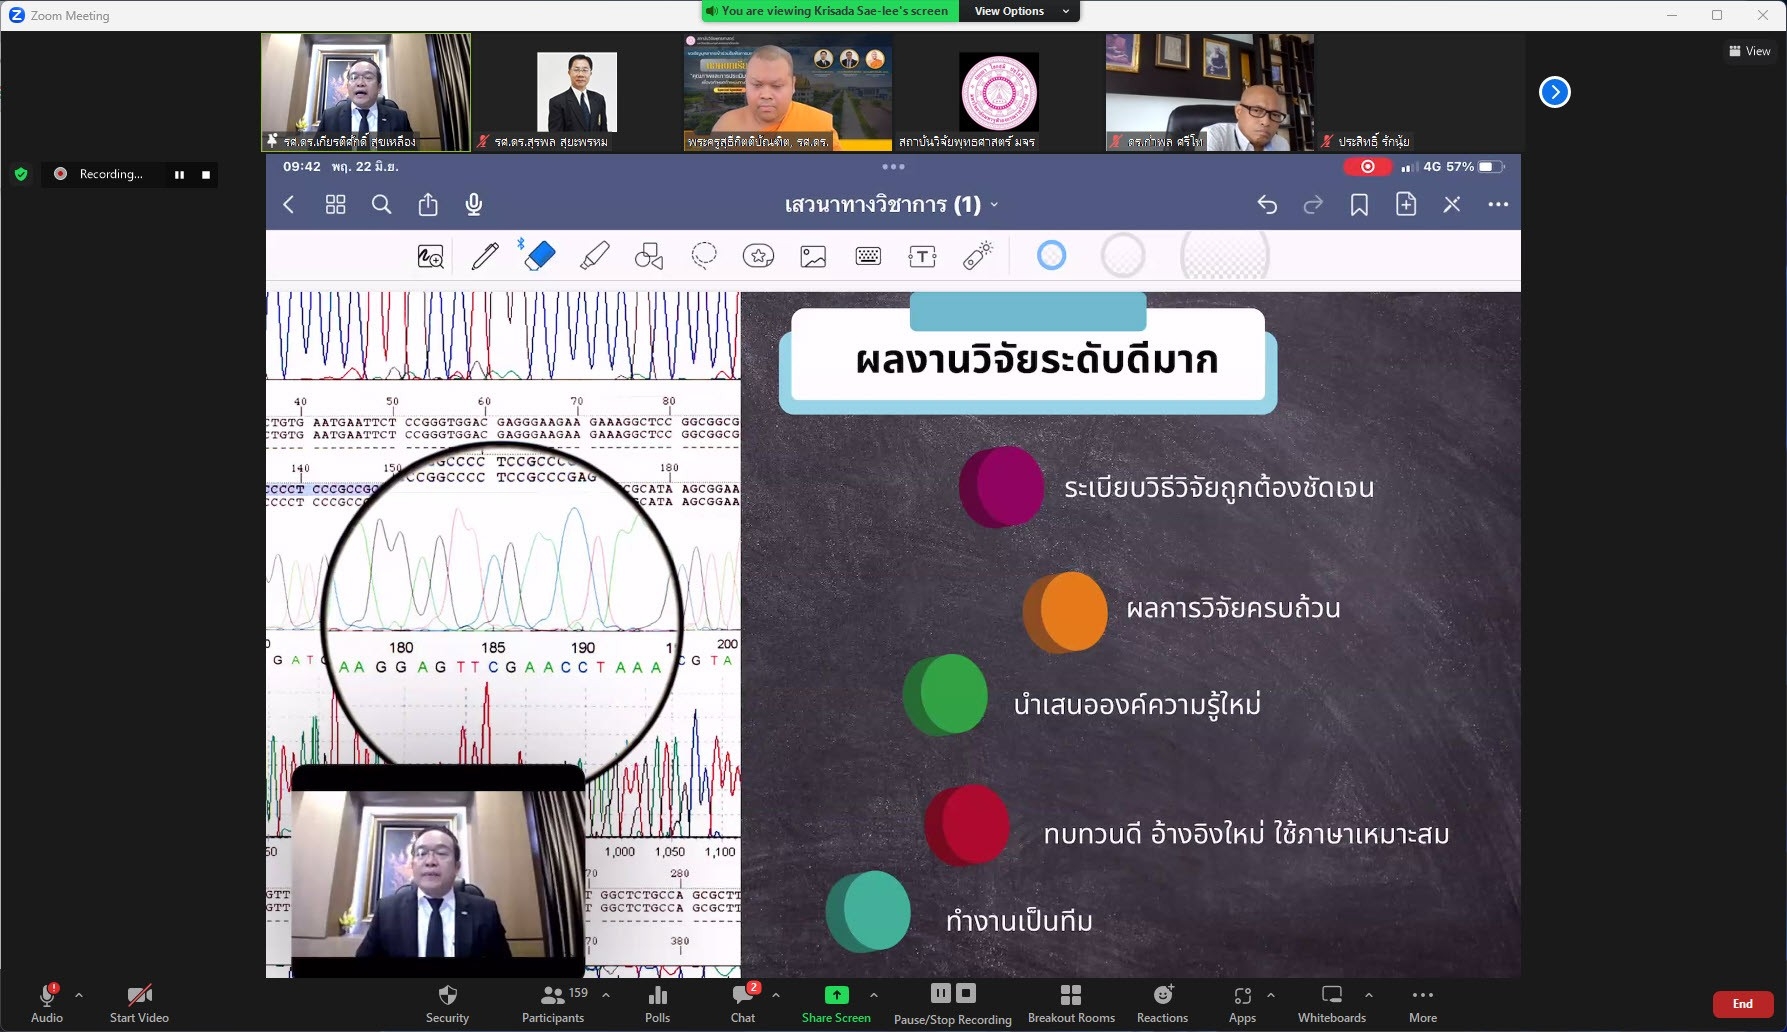This screenshot has width=1787, height=1032.
Task: Open the Participants panel
Action: (x=553, y=1004)
